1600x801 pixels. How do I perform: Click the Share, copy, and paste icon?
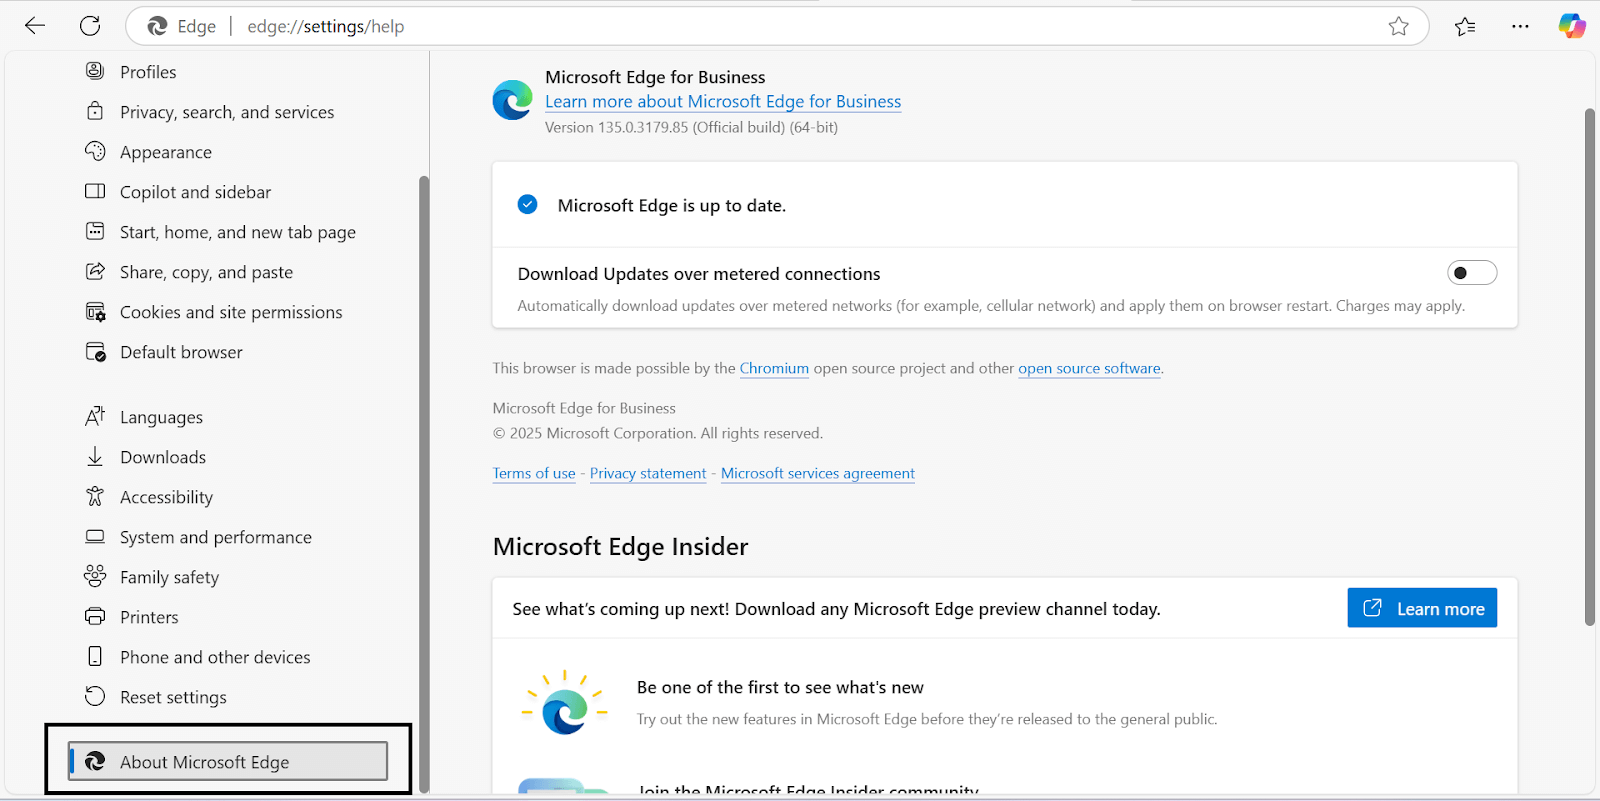95,271
